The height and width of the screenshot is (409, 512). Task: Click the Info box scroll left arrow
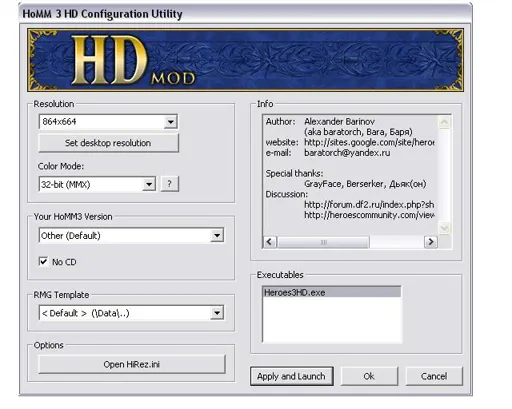click(270, 242)
